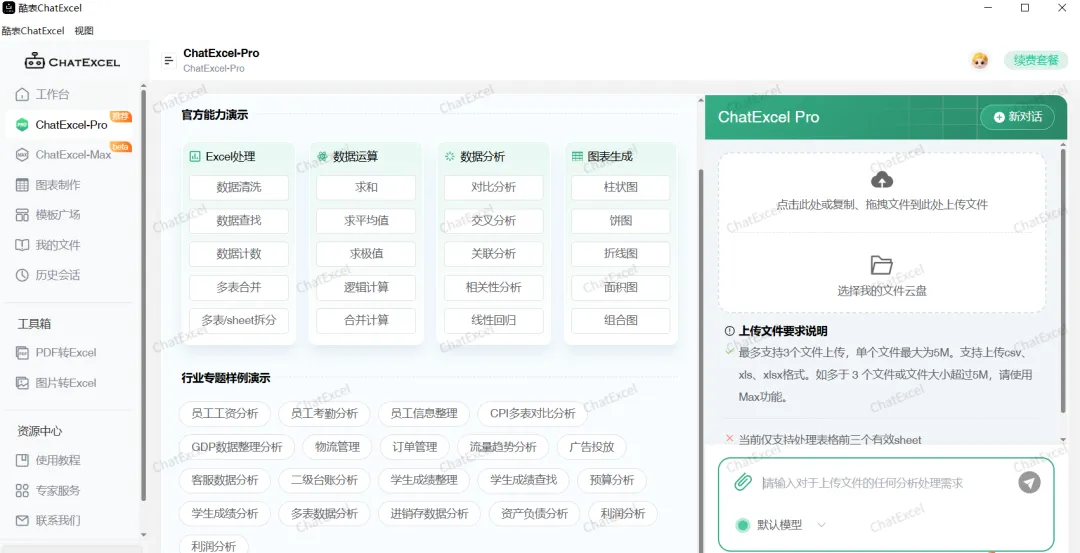The height and width of the screenshot is (553, 1080).
Task: Select the 广告投放 sample
Action: pos(592,447)
